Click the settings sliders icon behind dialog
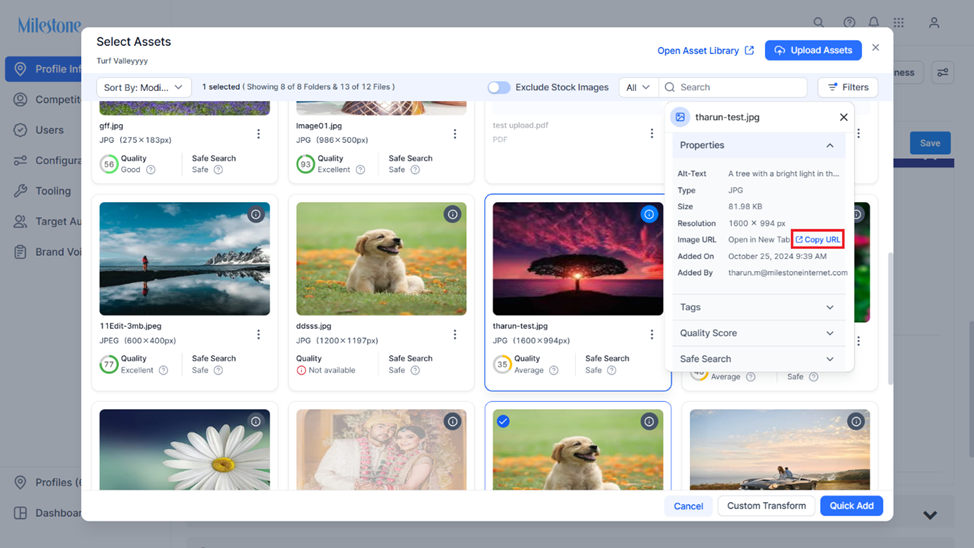Screen dimensions: 974x548 942,72
